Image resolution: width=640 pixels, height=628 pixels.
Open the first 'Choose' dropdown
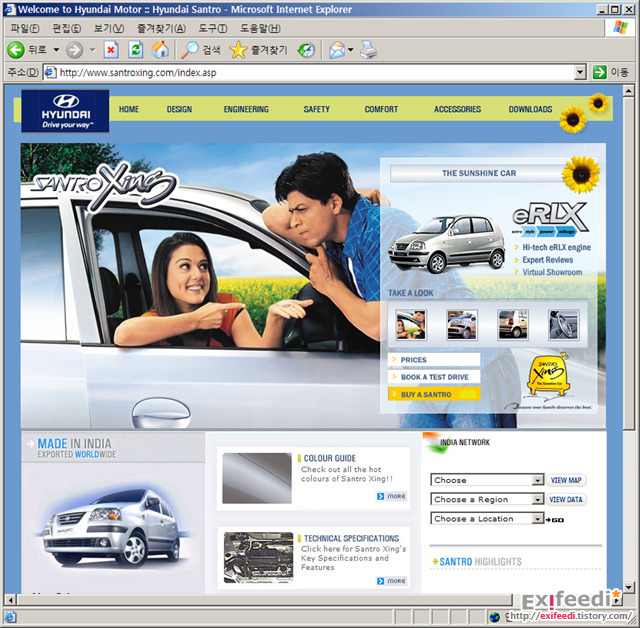point(487,480)
